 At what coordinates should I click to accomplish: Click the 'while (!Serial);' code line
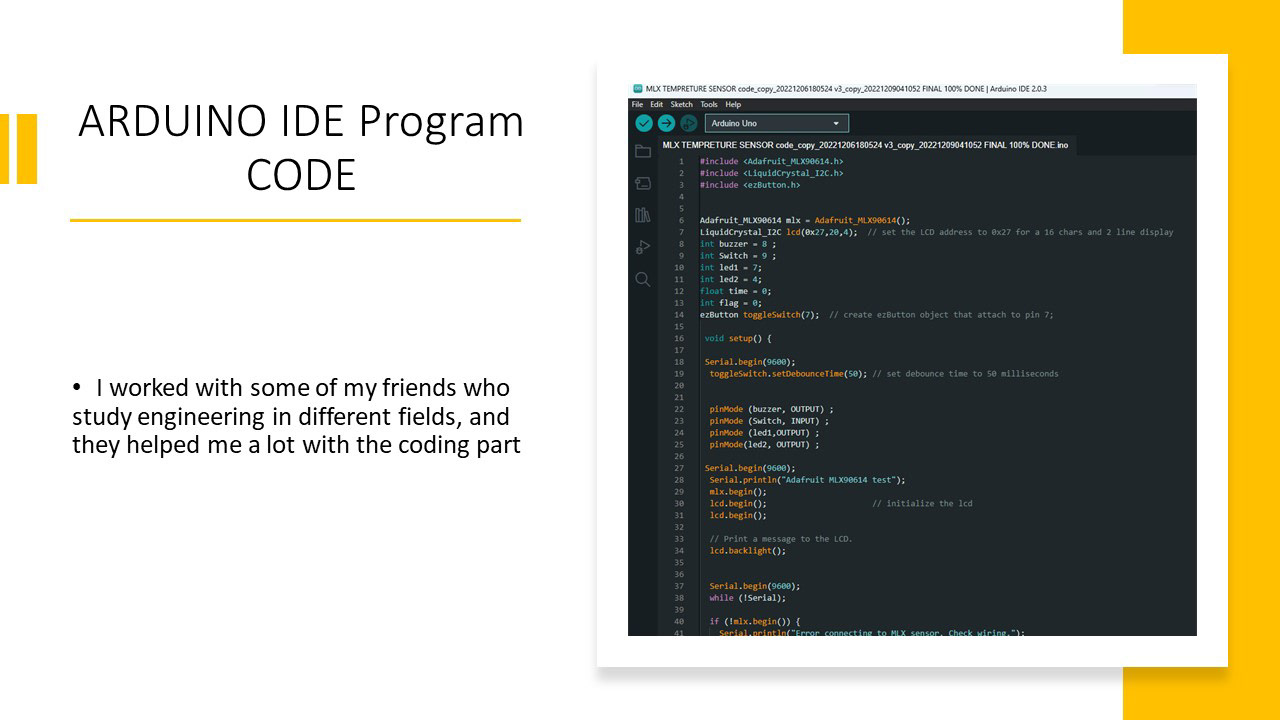click(x=748, y=598)
